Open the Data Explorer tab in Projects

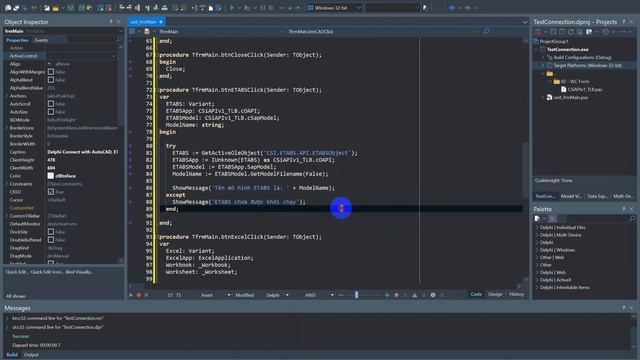[x=597, y=196]
